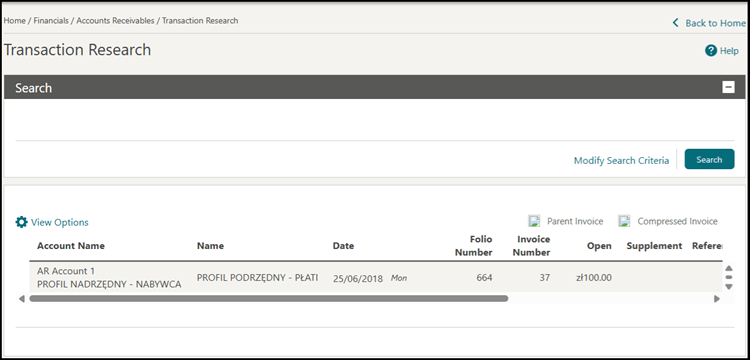Screen dimensions: 750x360
Task: Click the PROFIL PODRZĘDNY - PŁATI name cell
Action: (x=257, y=277)
